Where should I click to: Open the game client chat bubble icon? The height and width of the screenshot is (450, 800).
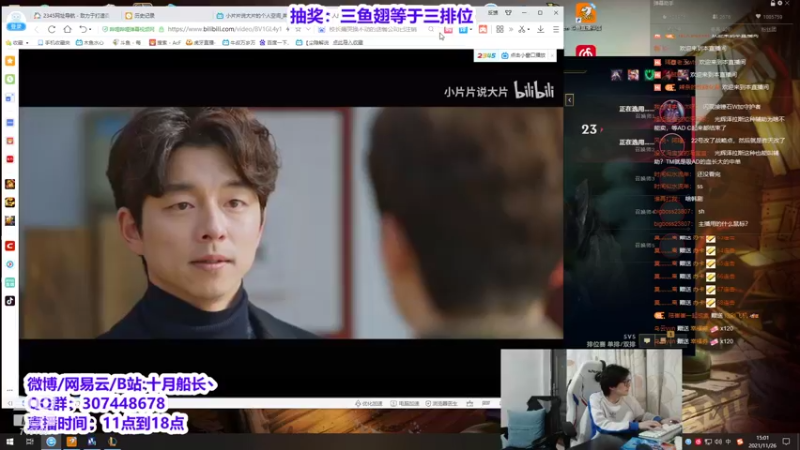[647, 340]
